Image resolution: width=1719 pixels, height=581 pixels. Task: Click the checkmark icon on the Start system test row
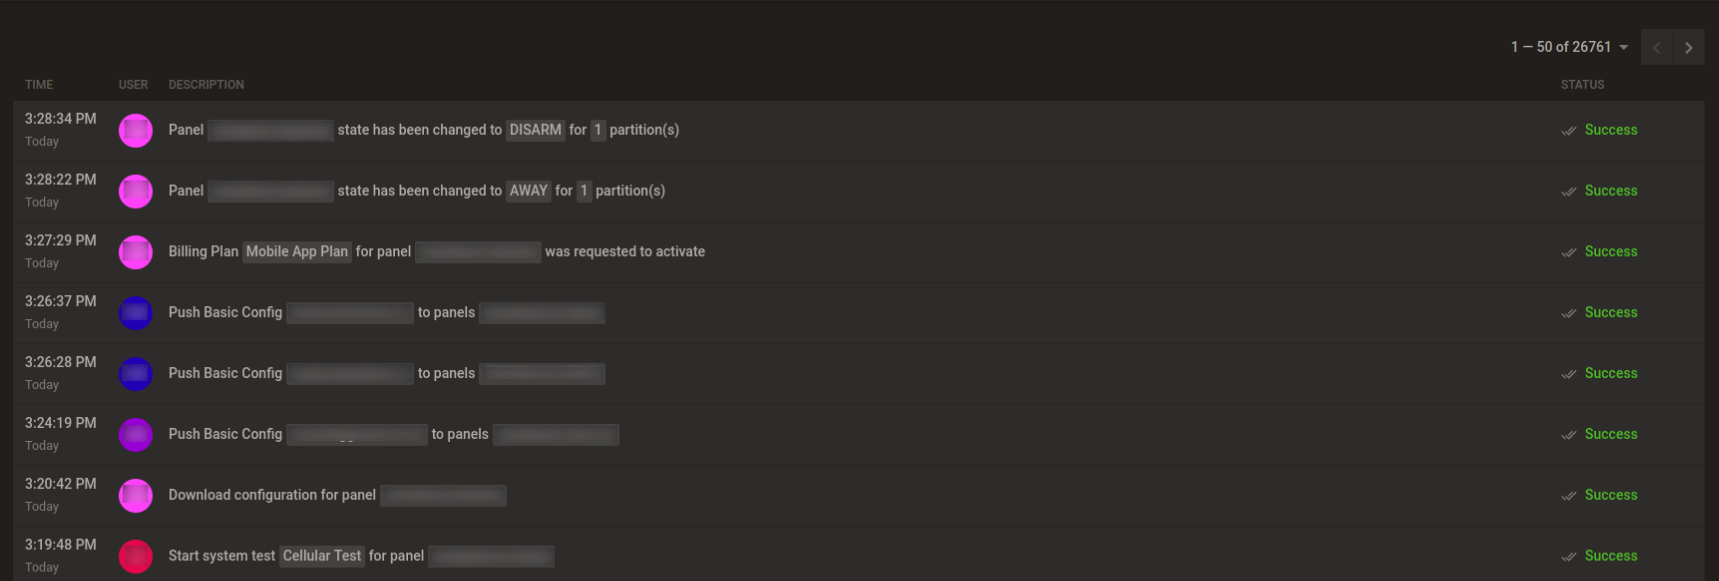coord(1568,556)
